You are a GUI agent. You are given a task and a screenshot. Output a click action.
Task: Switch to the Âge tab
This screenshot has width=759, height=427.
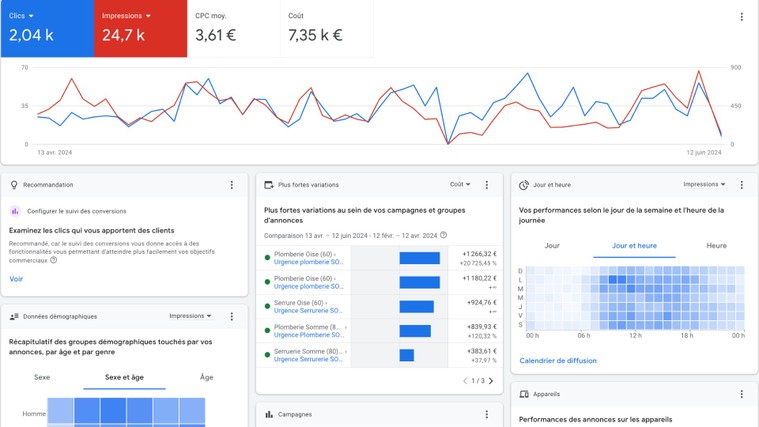pos(207,377)
